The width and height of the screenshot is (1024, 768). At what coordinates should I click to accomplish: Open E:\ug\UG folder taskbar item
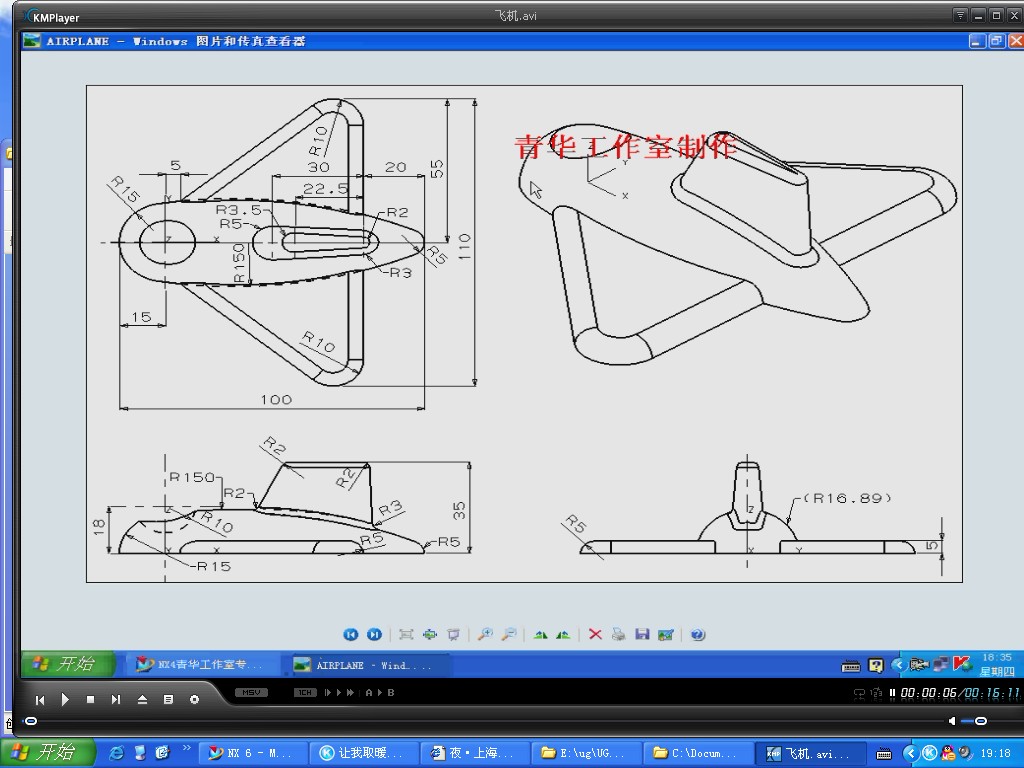(585, 753)
